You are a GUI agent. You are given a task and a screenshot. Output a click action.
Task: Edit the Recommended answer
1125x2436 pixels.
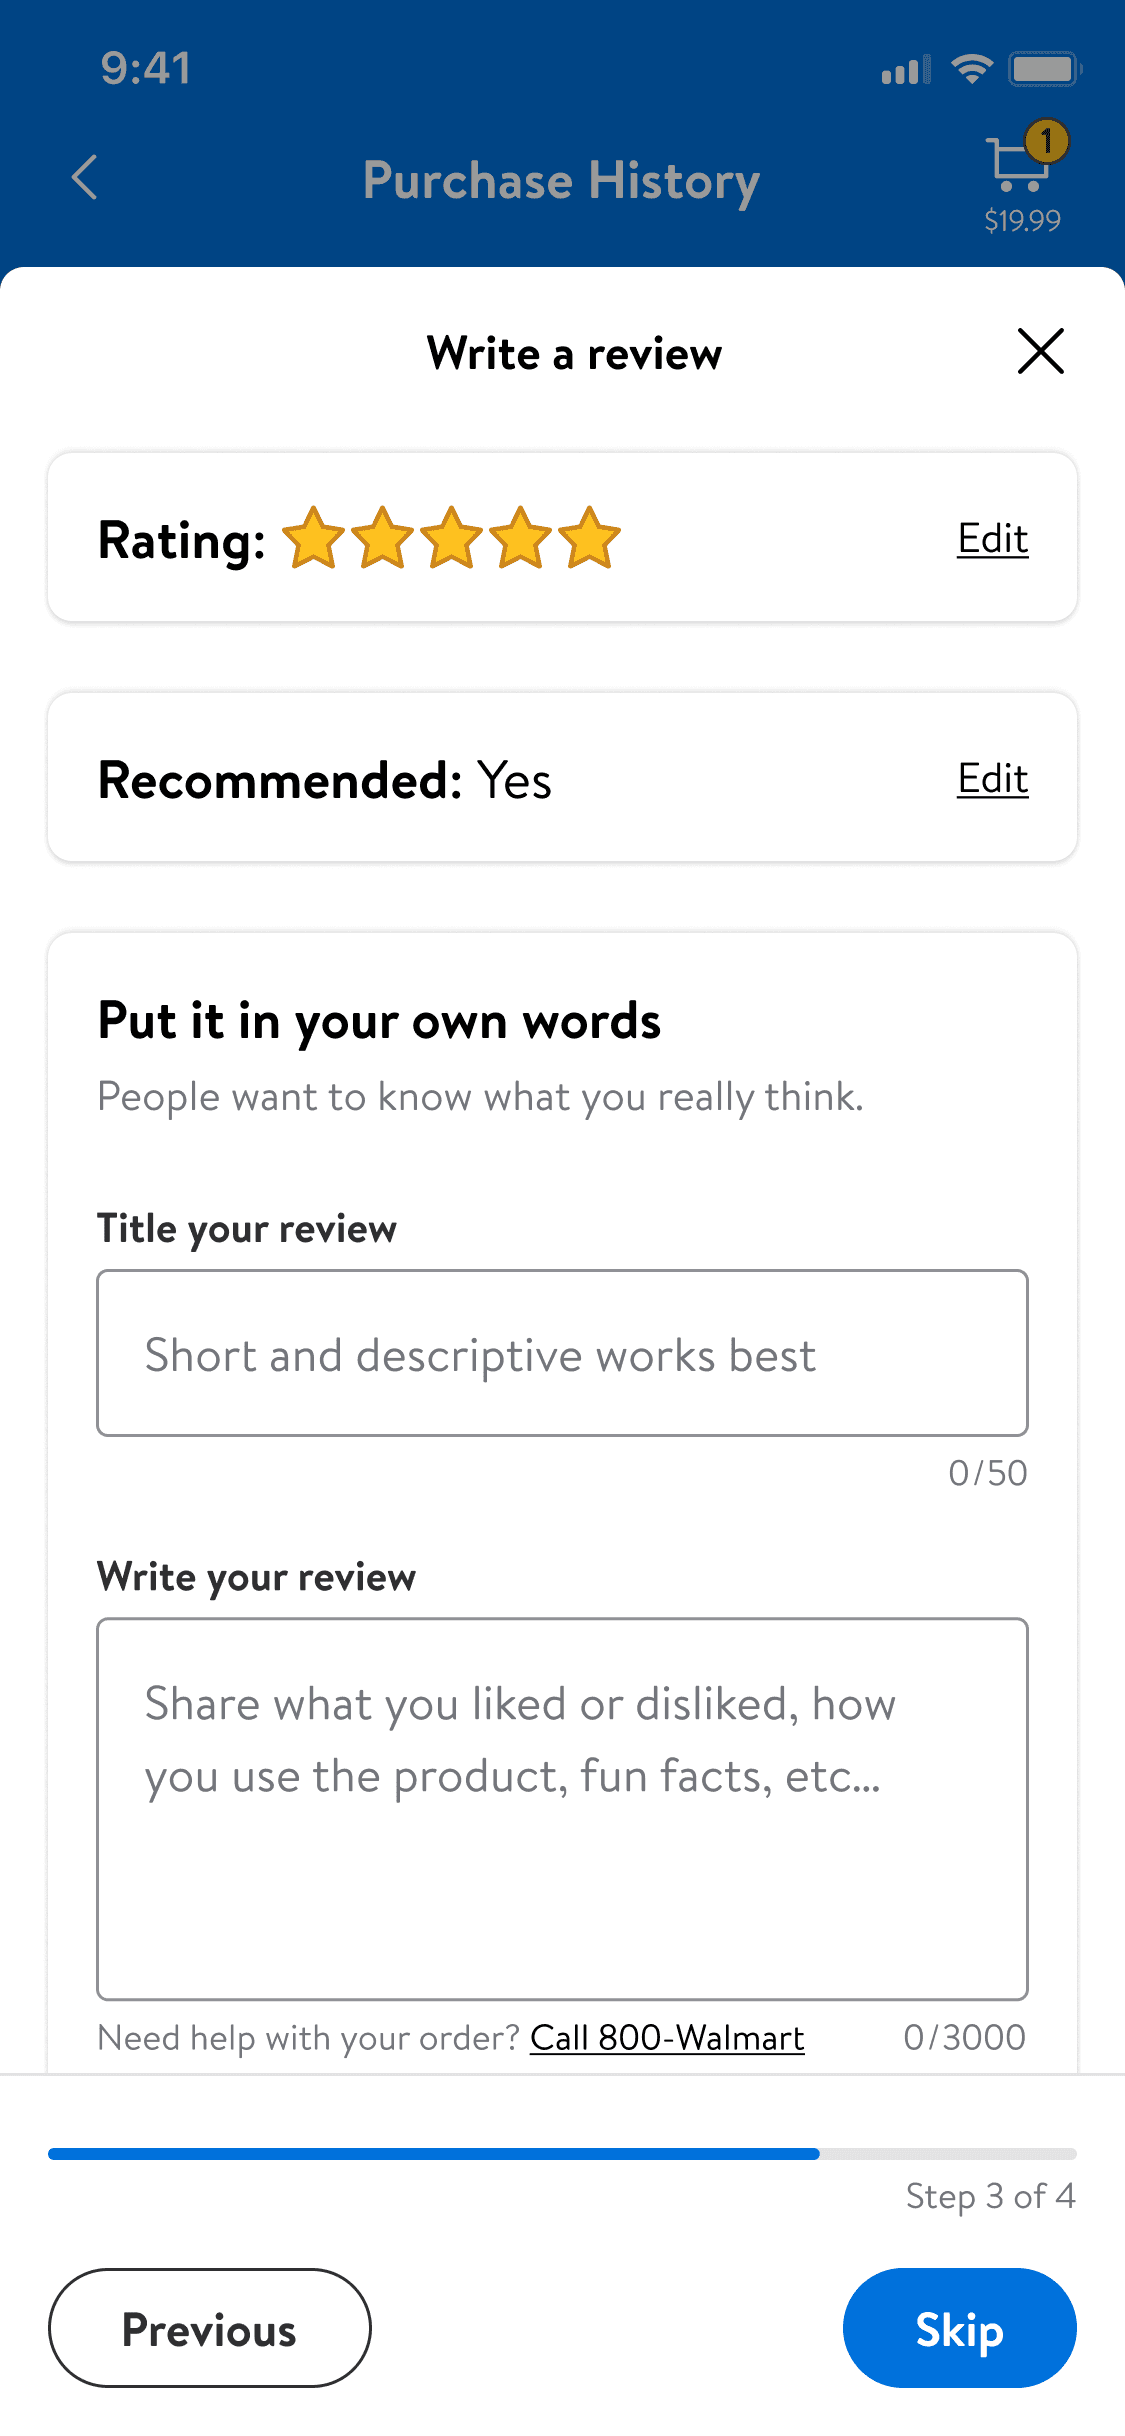992,779
